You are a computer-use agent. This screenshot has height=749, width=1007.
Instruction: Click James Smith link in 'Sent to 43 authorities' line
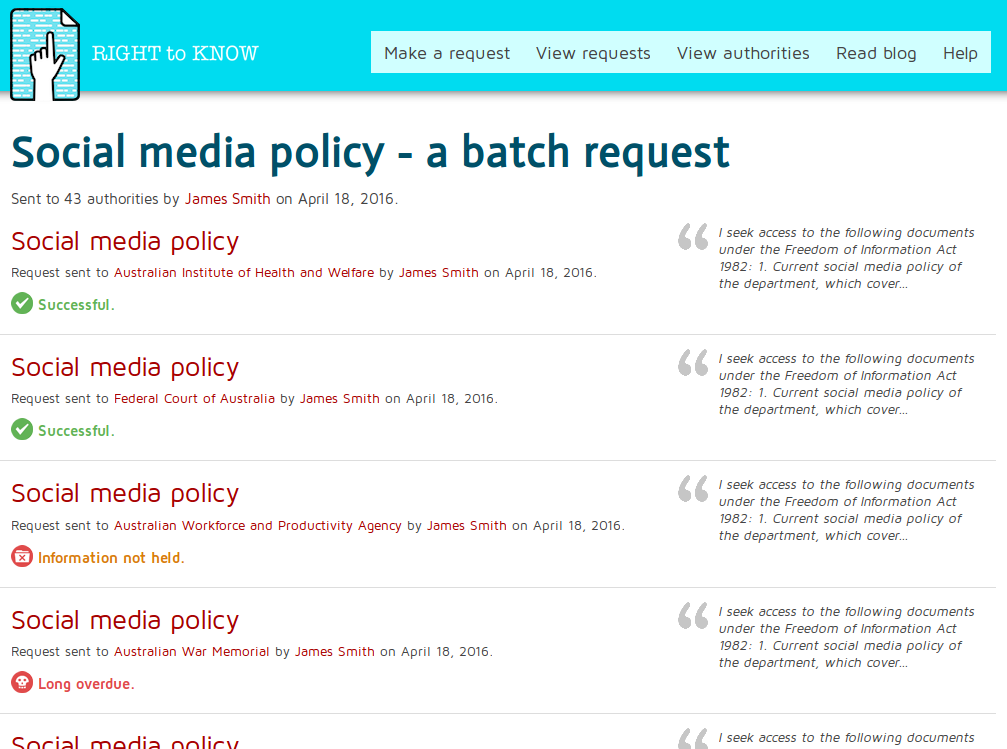pos(227,199)
